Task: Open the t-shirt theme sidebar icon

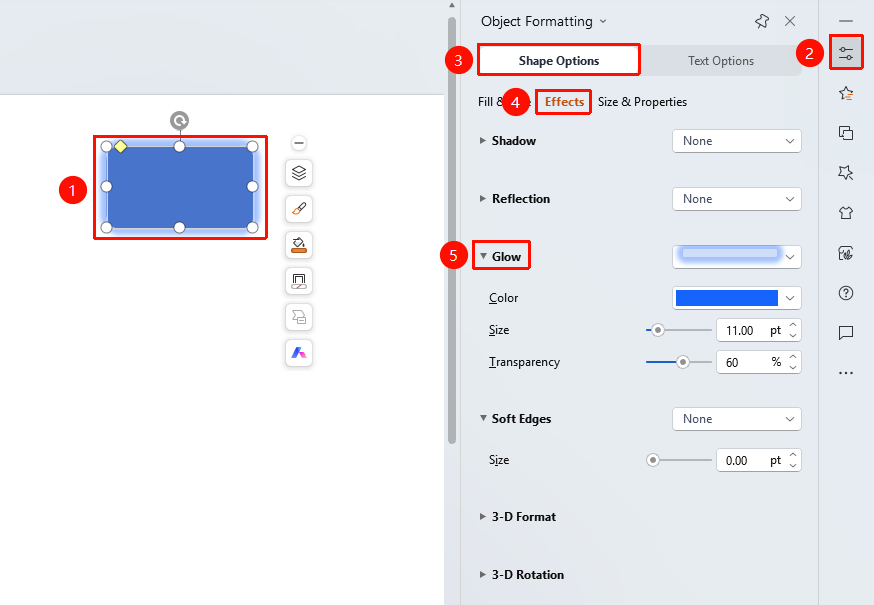Action: (846, 212)
